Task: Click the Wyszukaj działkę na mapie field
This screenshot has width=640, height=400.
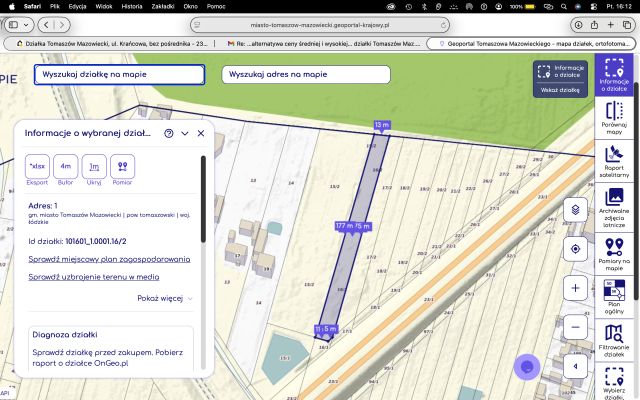Action: click(119, 75)
